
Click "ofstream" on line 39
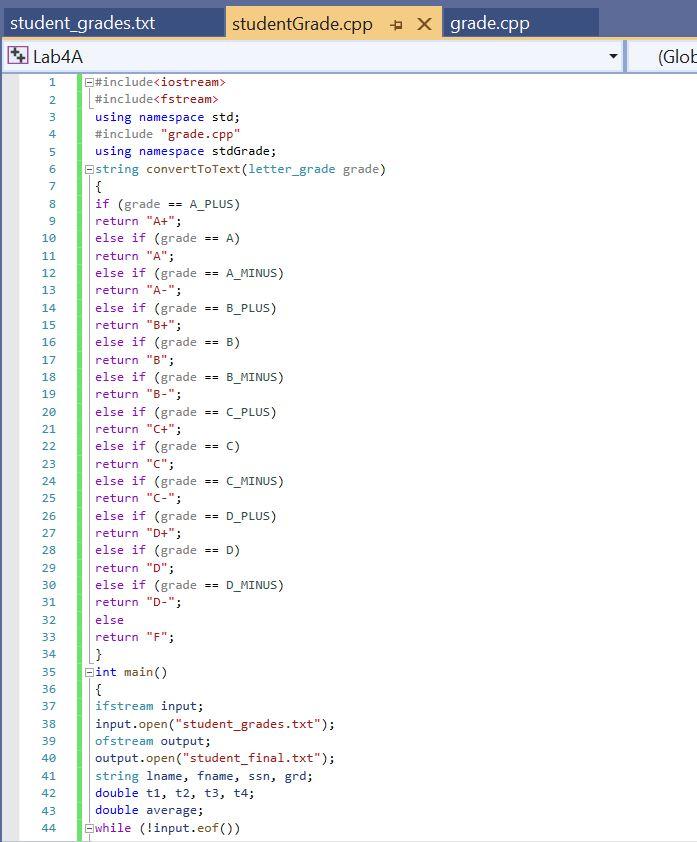coord(124,741)
